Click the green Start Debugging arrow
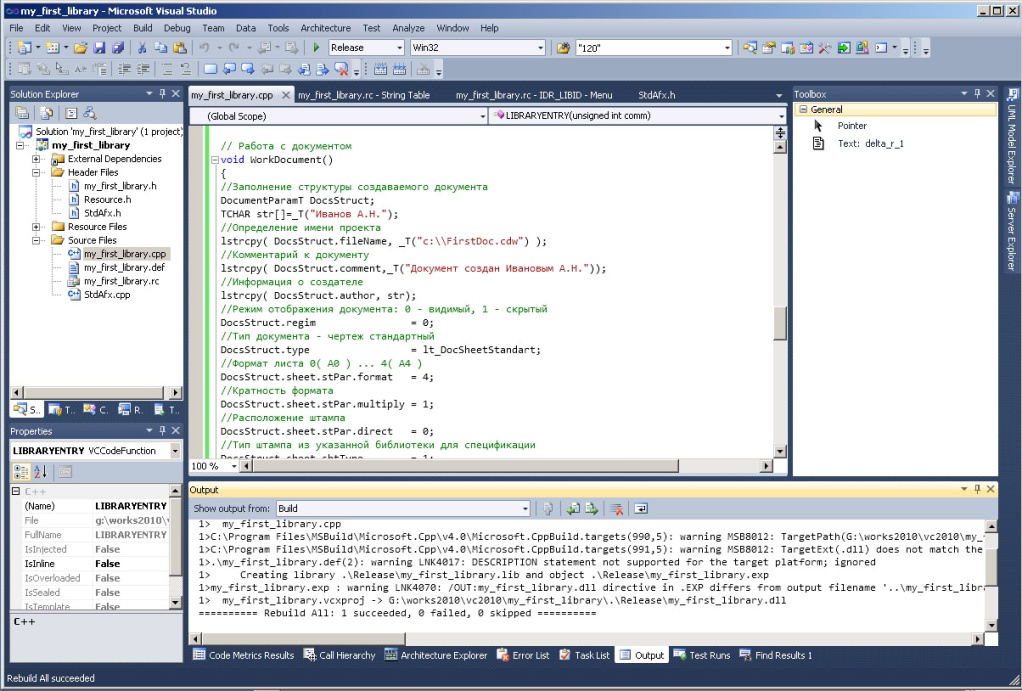 point(316,48)
